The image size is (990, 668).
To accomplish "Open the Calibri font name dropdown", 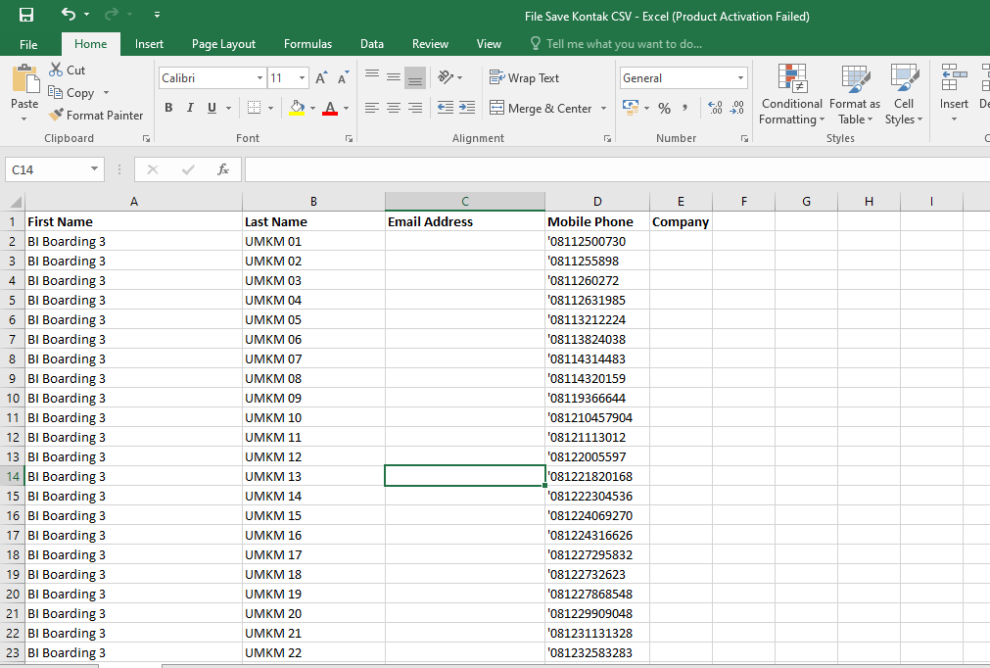I will coord(260,78).
